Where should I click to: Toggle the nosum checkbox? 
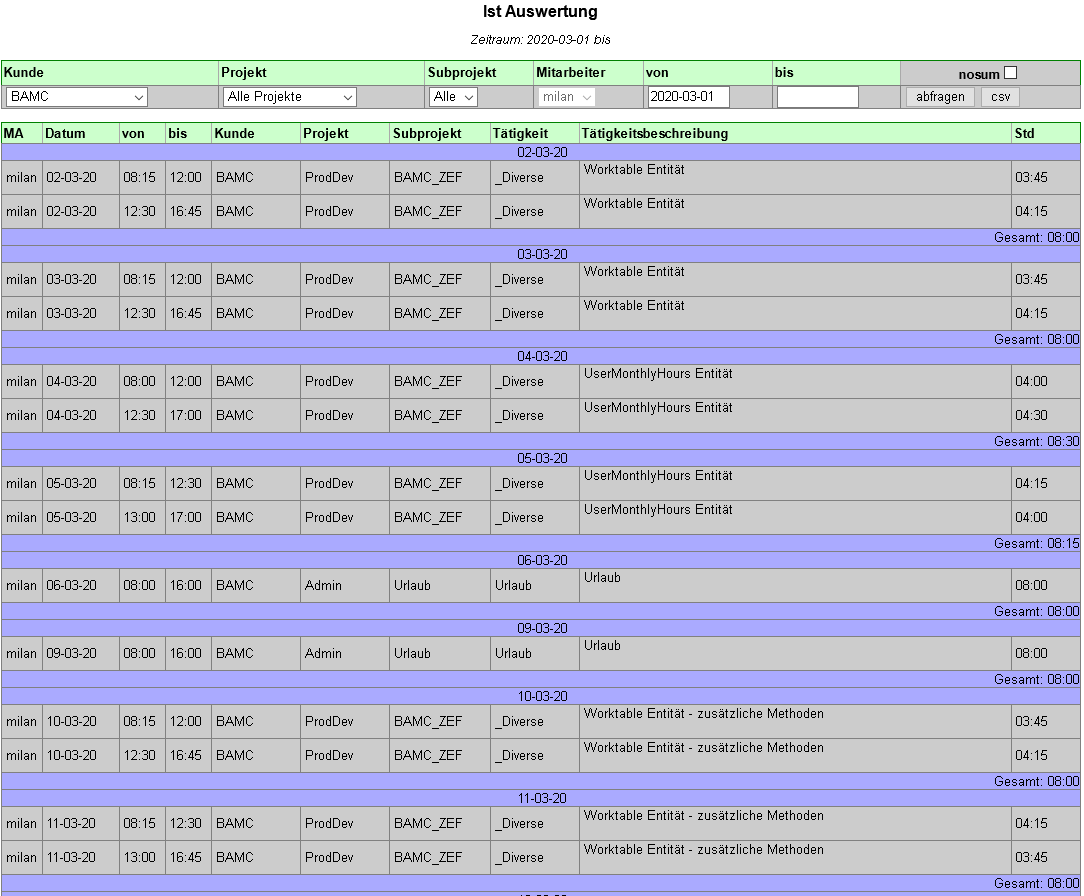pos(1010,73)
